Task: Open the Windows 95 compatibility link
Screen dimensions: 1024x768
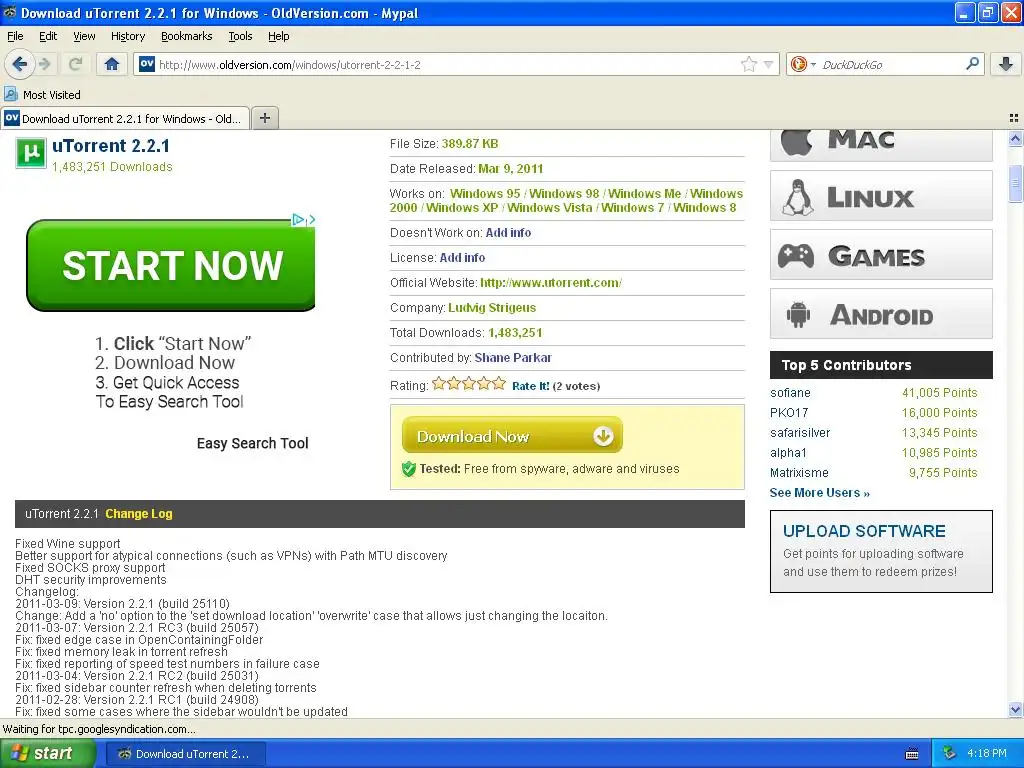Action: [x=485, y=194]
